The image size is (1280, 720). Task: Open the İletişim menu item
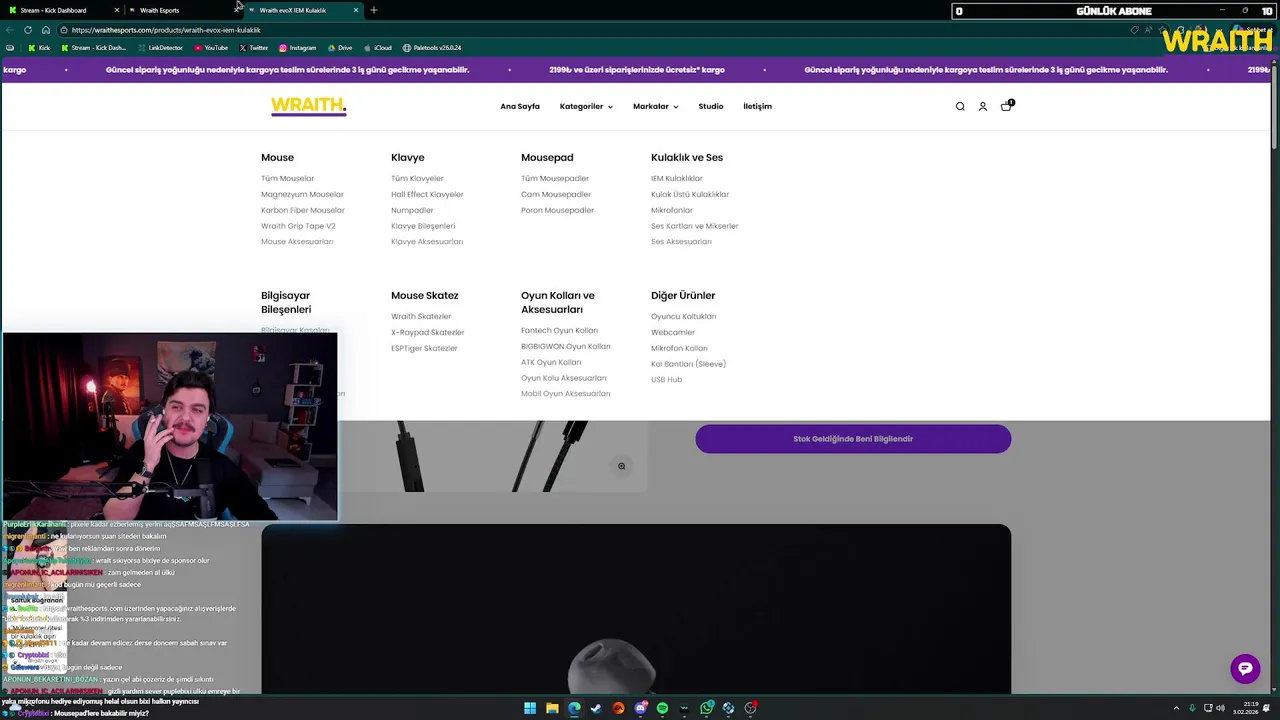pyautogui.click(x=757, y=106)
